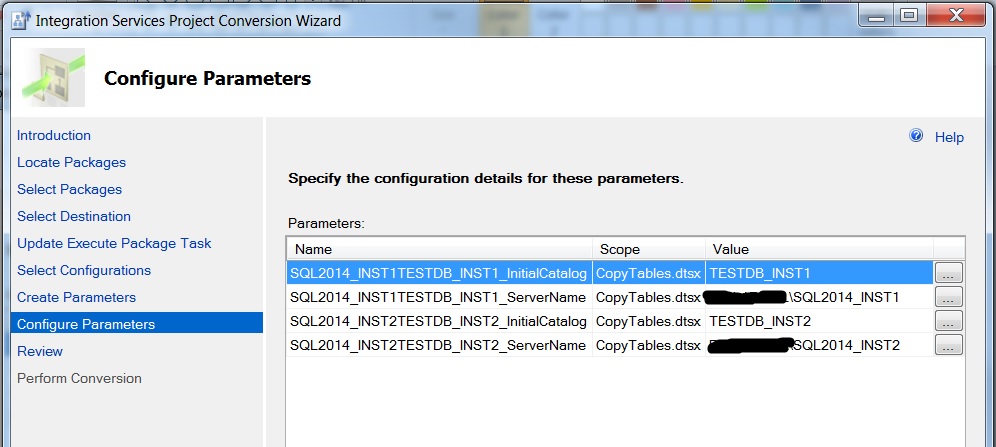Click the Help link text
This screenshot has width=996, height=447.
(x=949, y=137)
